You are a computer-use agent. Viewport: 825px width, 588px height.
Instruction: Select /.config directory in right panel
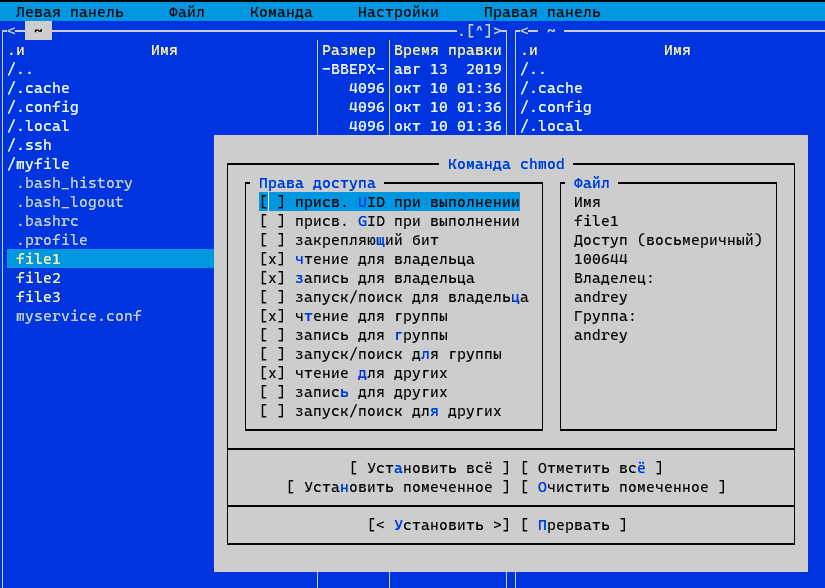[556, 107]
